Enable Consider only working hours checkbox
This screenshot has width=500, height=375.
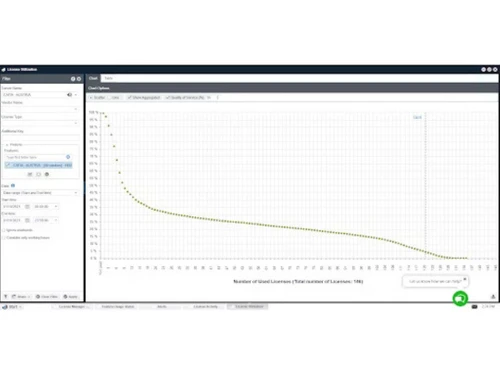click(4, 238)
